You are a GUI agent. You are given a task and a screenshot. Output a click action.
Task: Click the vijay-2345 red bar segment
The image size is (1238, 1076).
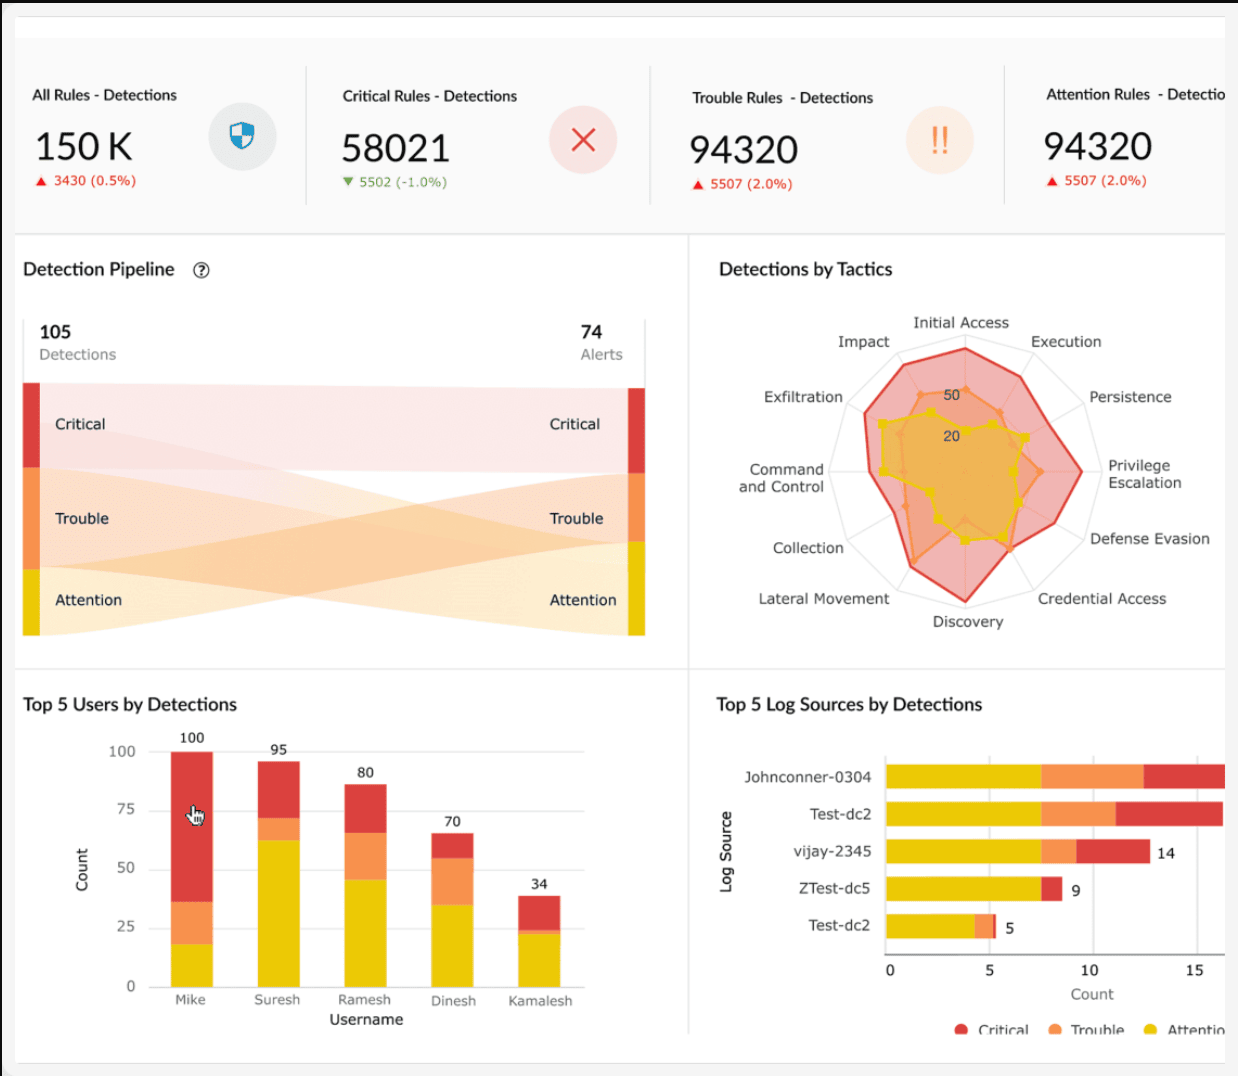coord(1112,851)
